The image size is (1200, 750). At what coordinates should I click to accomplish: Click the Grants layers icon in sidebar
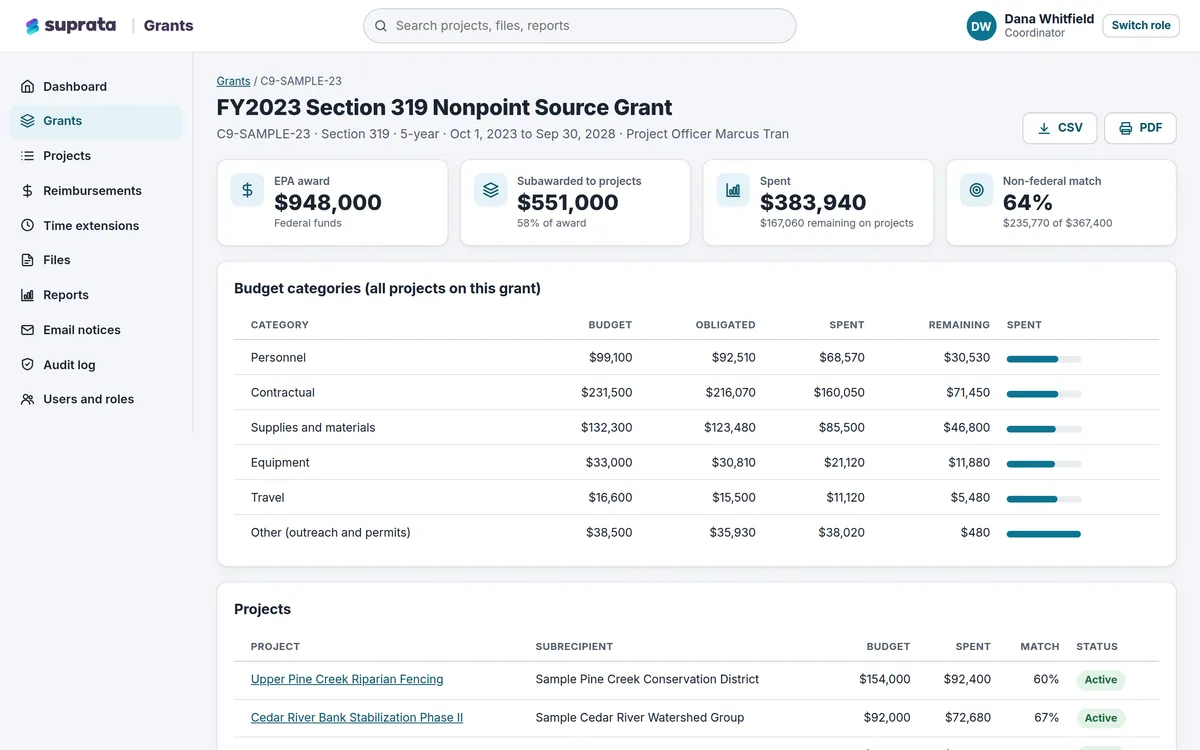[x=27, y=121]
